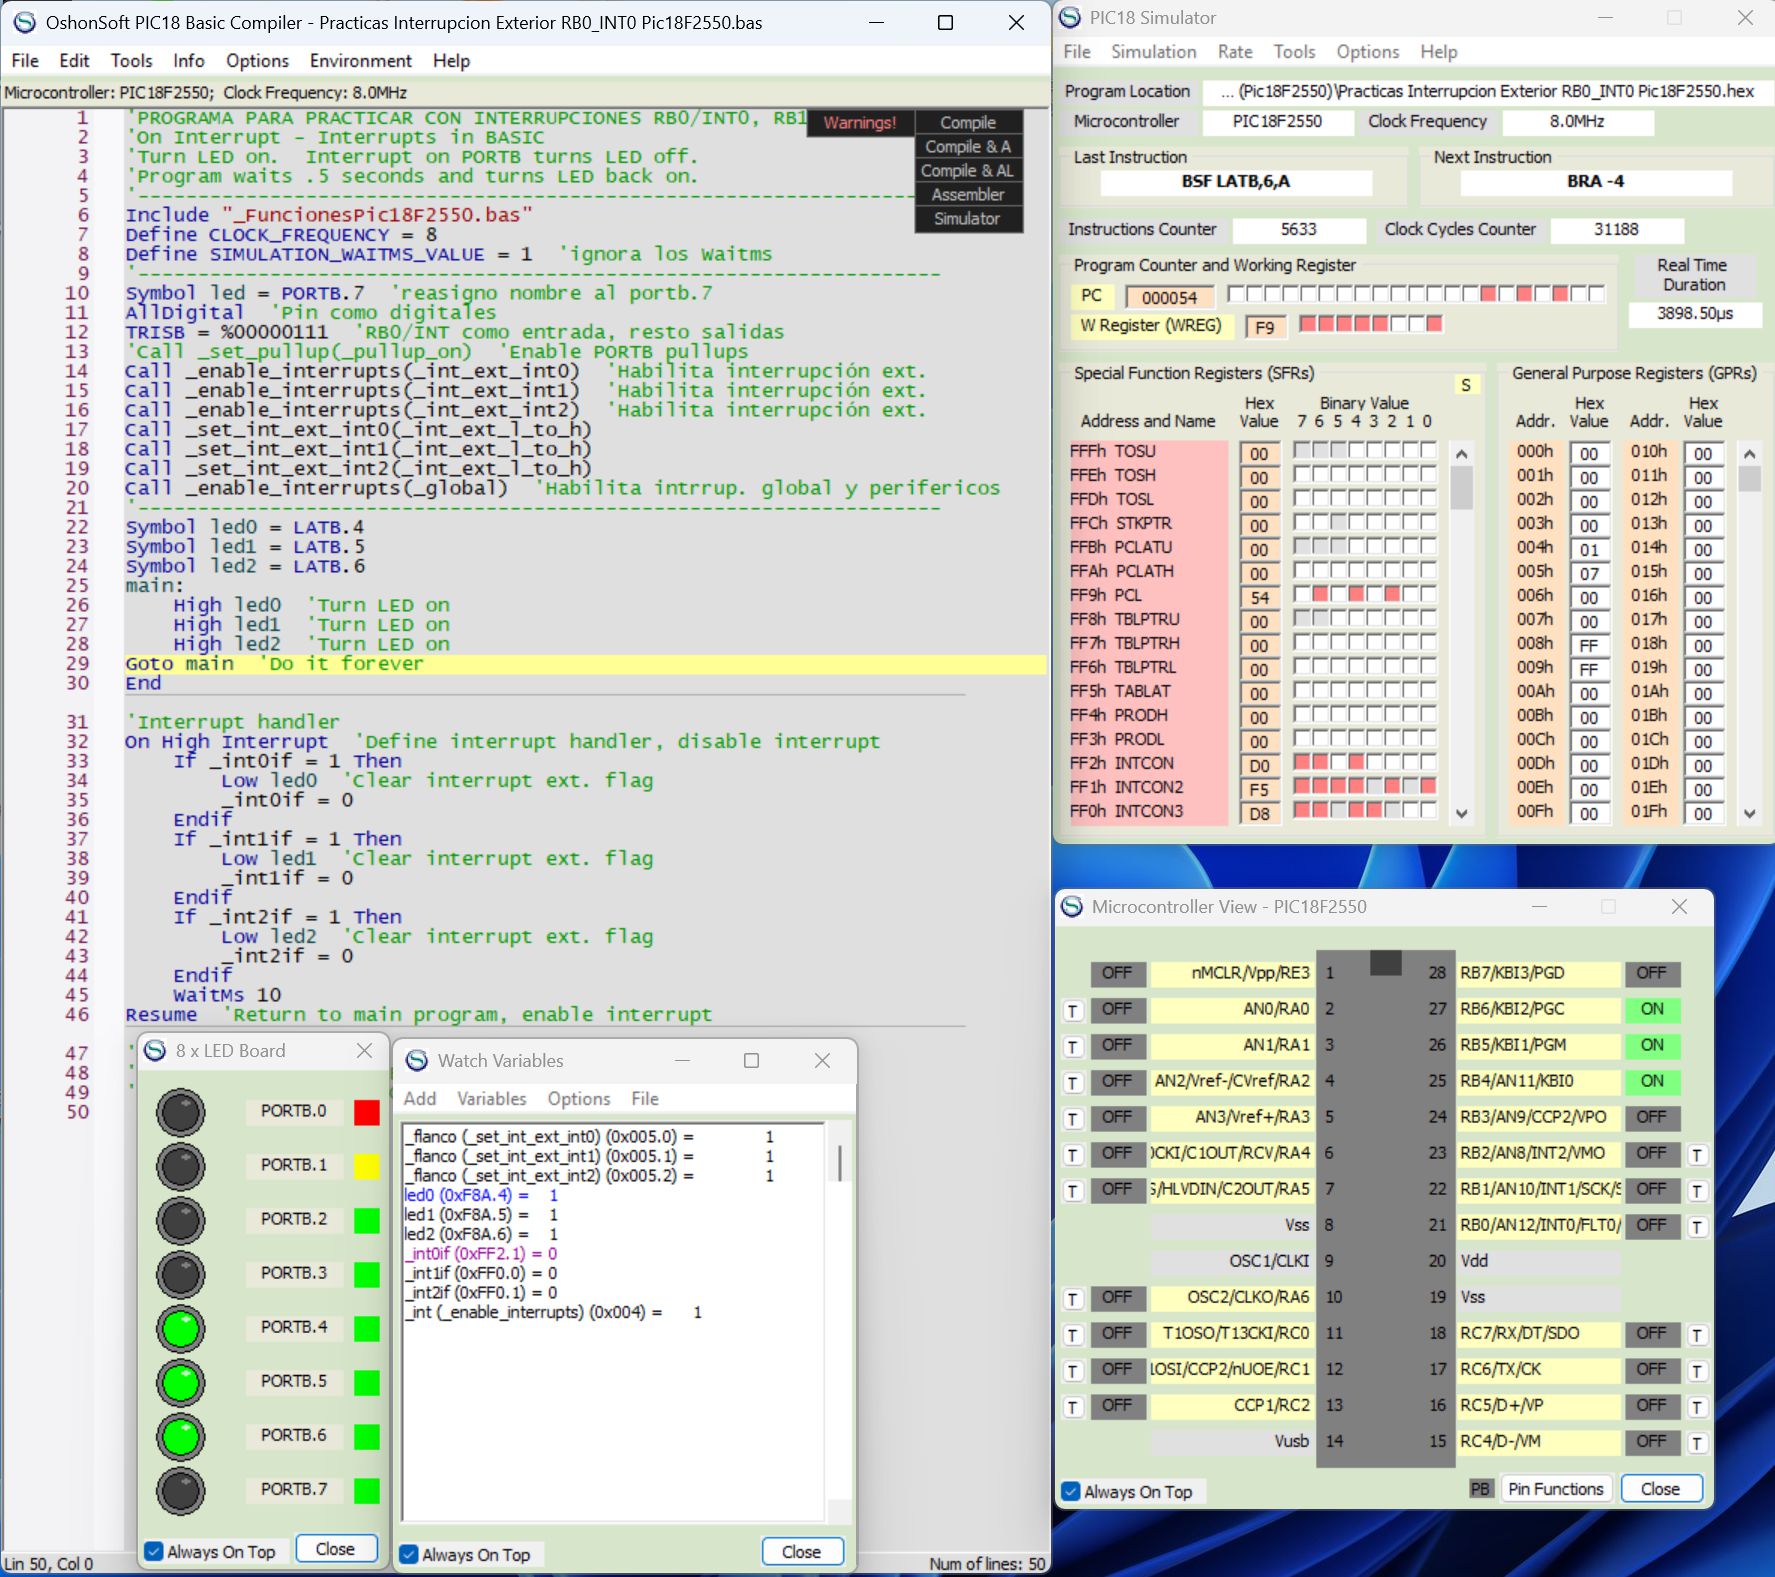Toggle the T button for AN1/RA1 pin

[x=1073, y=1047]
